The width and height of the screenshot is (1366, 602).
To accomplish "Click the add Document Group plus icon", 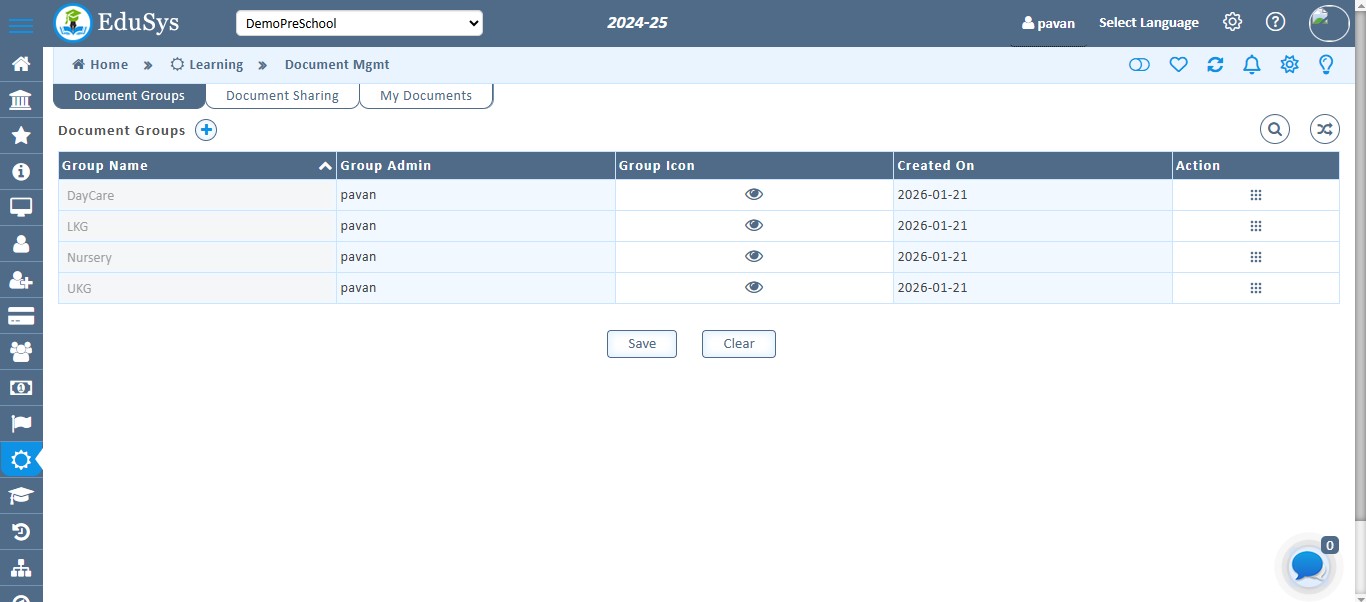I will [206, 130].
